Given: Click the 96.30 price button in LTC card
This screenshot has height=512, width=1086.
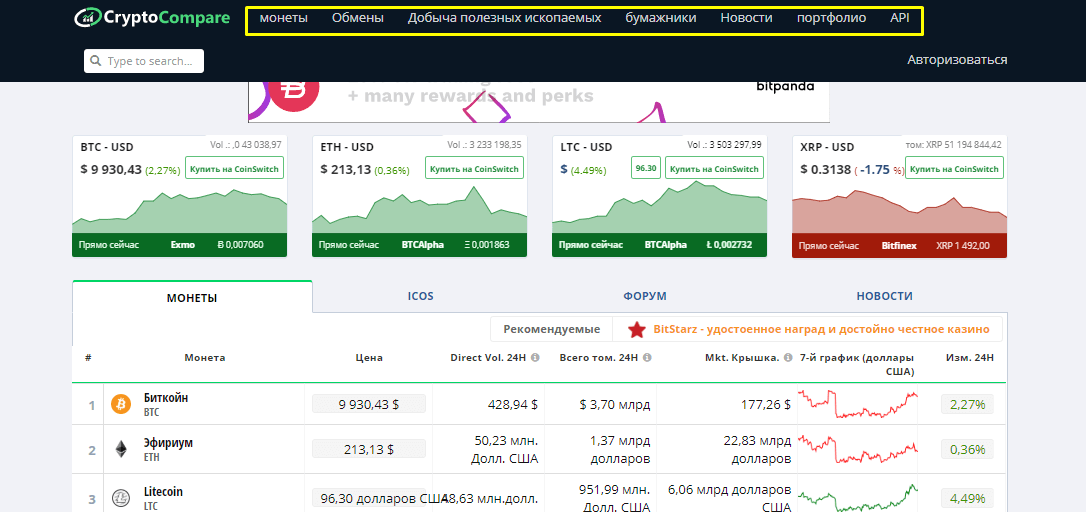Looking at the screenshot, I should coord(646,168).
